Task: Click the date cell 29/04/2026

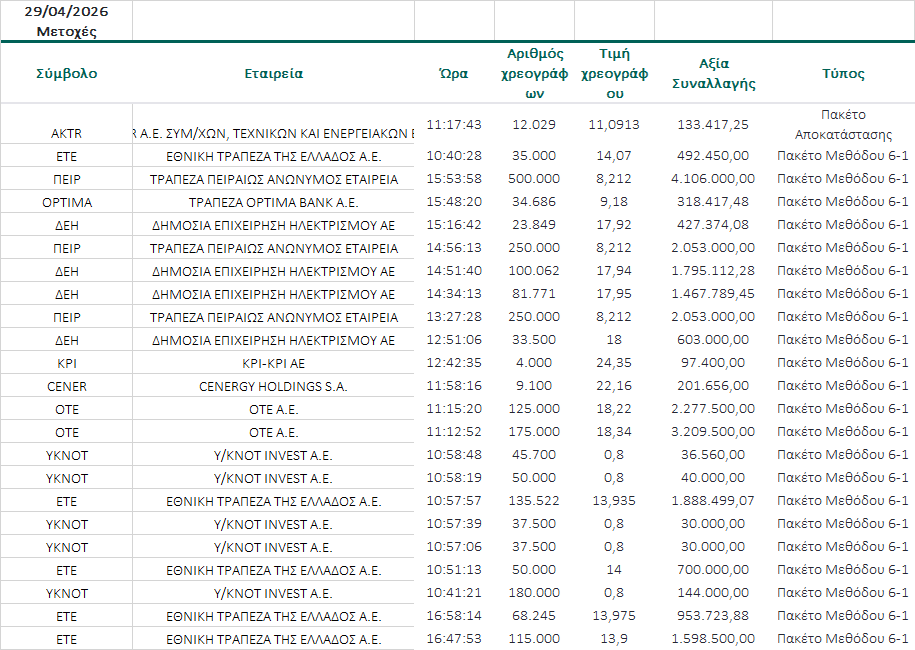Action: coord(66,12)
